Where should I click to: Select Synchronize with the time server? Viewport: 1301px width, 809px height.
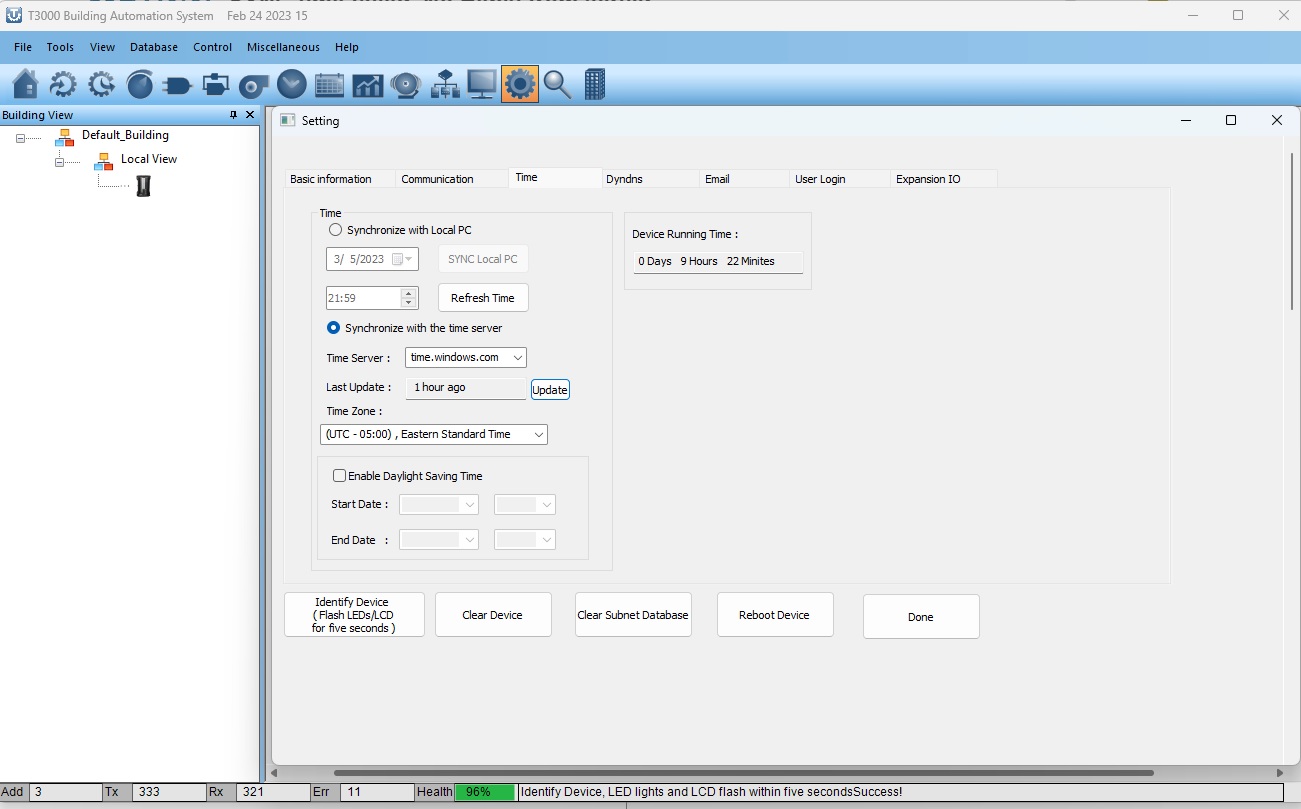click(x=332, y=327)
